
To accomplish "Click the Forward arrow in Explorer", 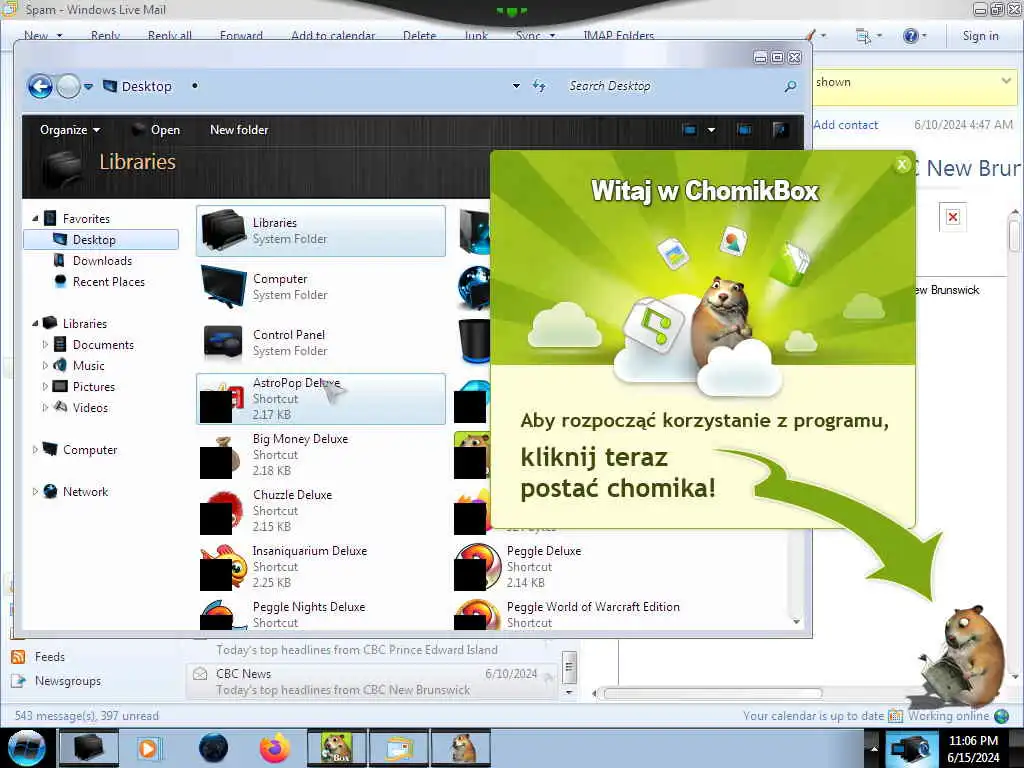I will pos(68,86).
